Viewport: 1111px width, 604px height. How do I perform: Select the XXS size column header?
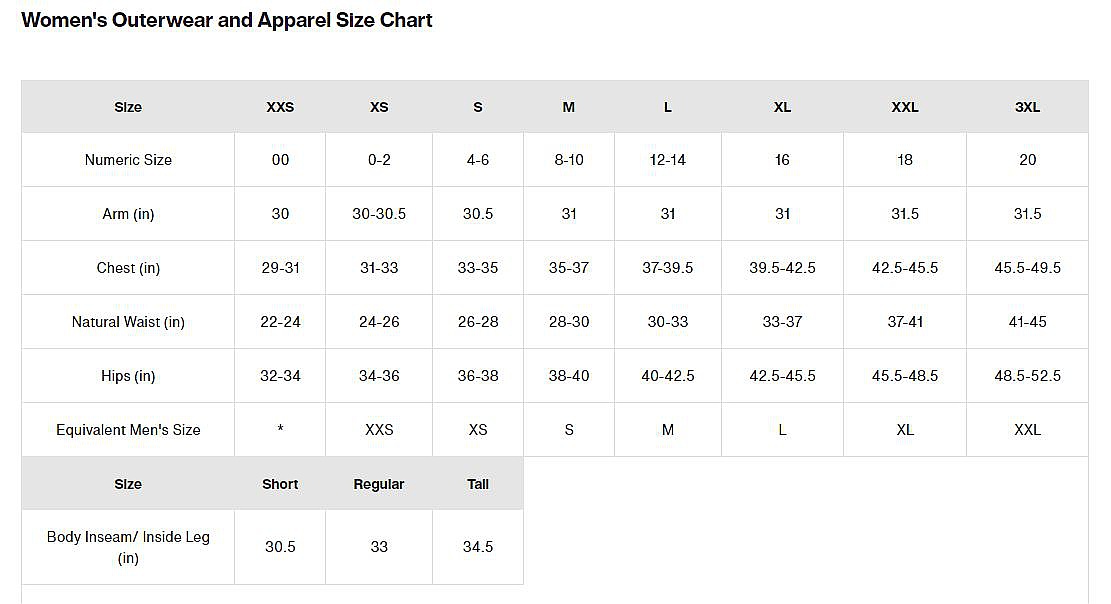tap(280, 107)
